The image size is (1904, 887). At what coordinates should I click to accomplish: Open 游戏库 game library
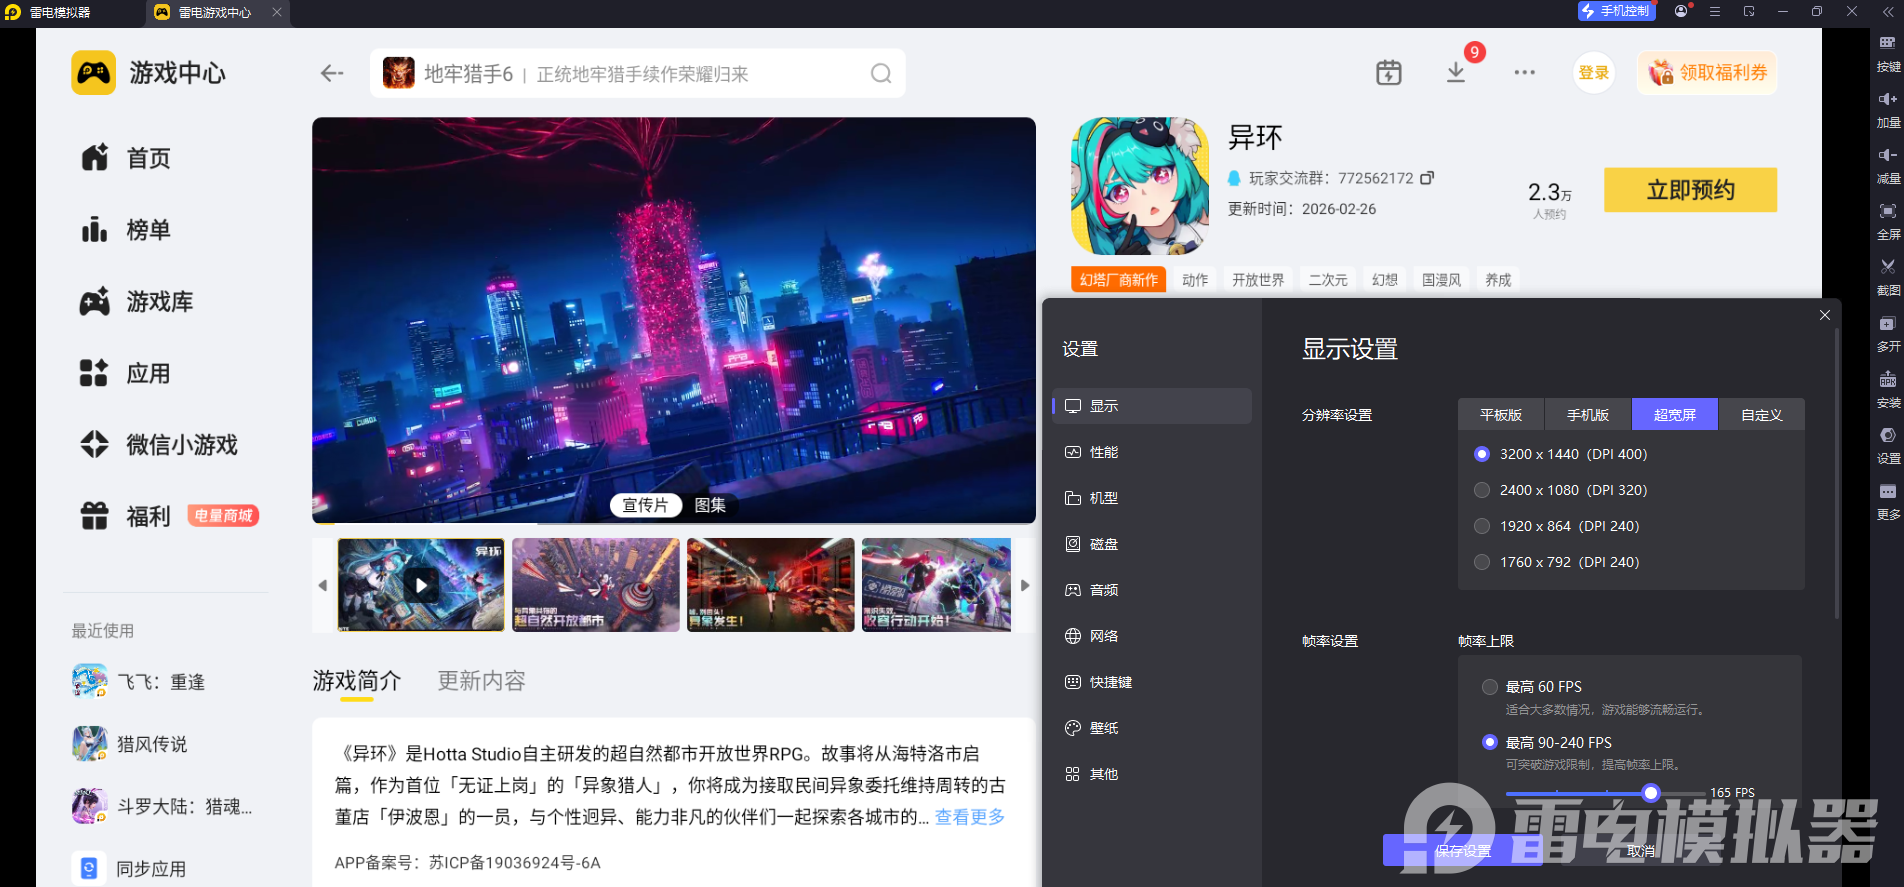[137, 302]
